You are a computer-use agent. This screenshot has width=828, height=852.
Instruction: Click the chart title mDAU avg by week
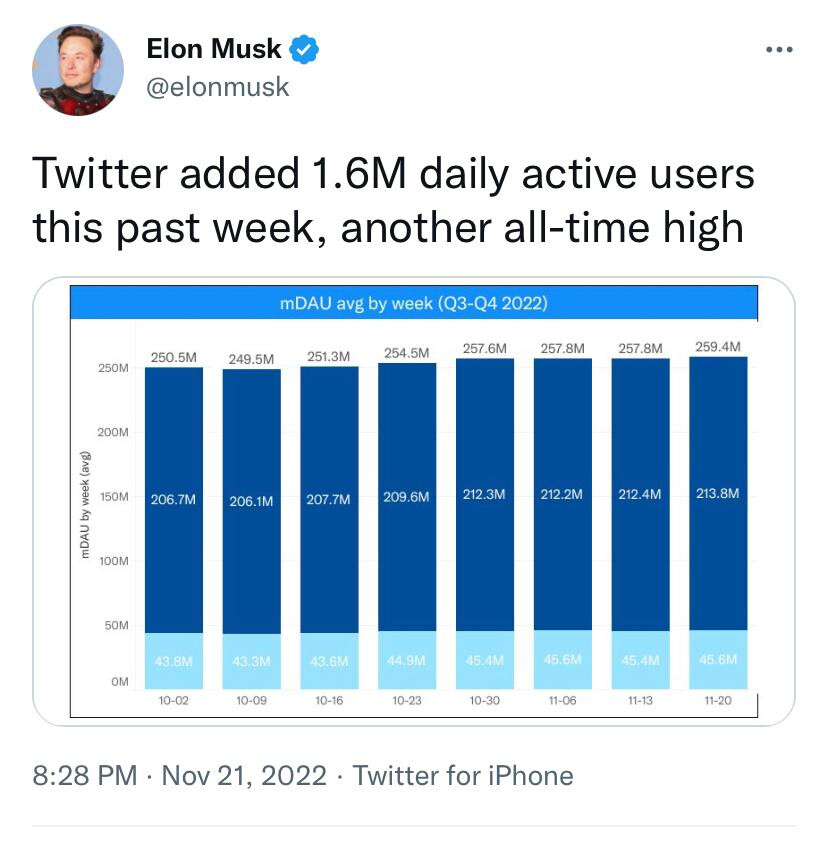click(413, 303)
